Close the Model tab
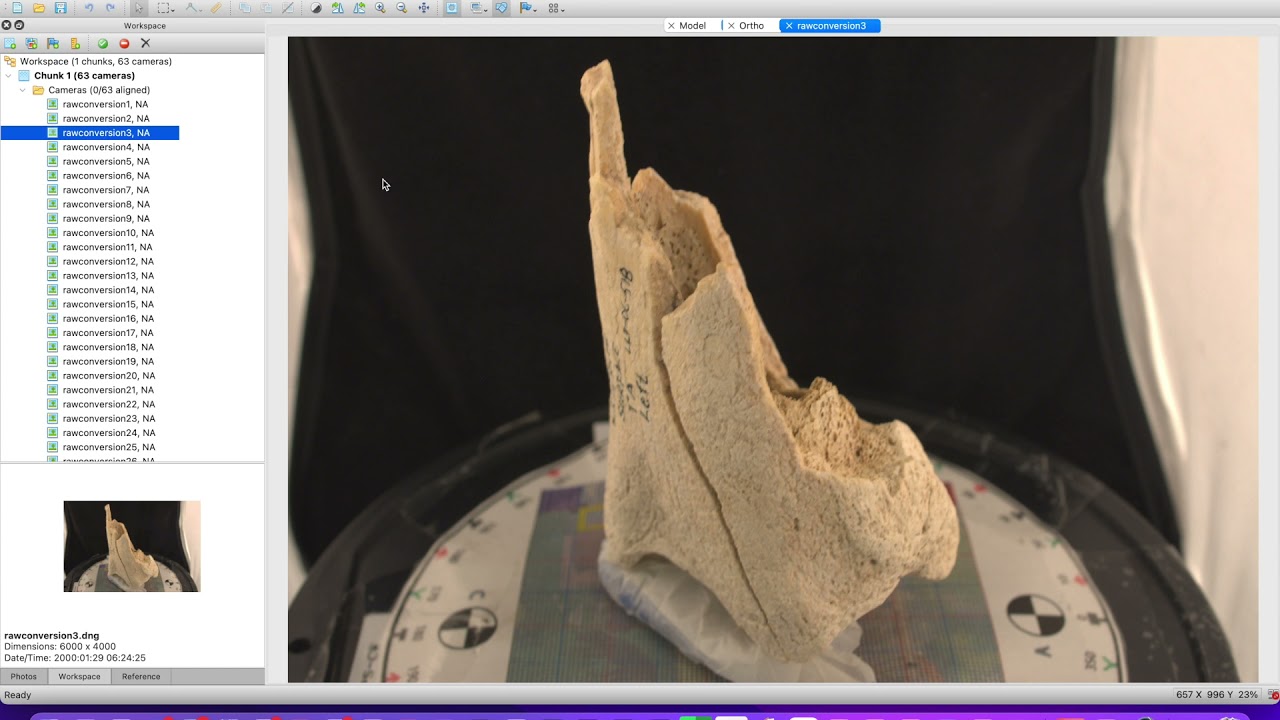This screenshot has height=720, width=1280. tap(671, 26)
